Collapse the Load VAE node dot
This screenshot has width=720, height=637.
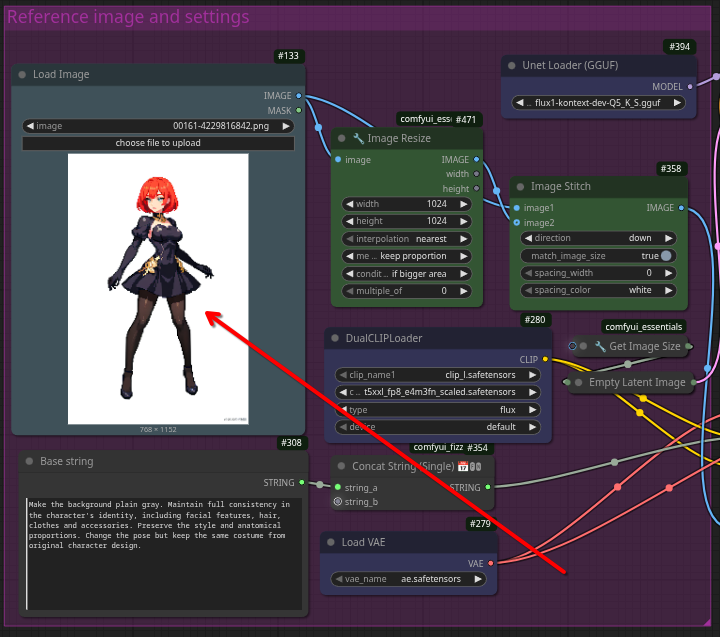point(331,542)
